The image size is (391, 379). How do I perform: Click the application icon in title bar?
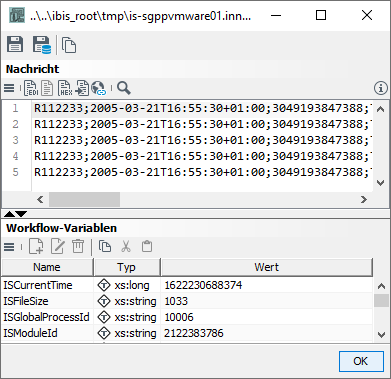[x=17, y=15]
